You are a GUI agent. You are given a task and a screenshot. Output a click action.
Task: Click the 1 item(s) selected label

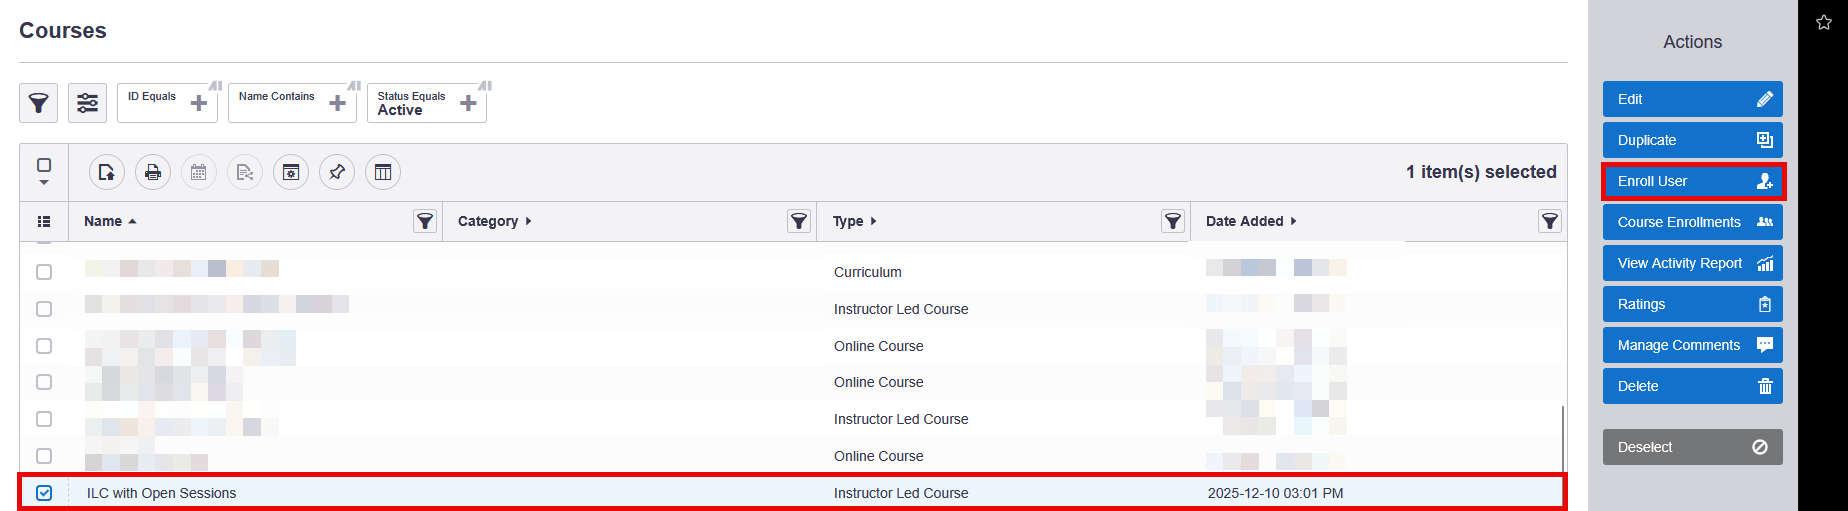pyautogui.click(x=1481, y=172)
